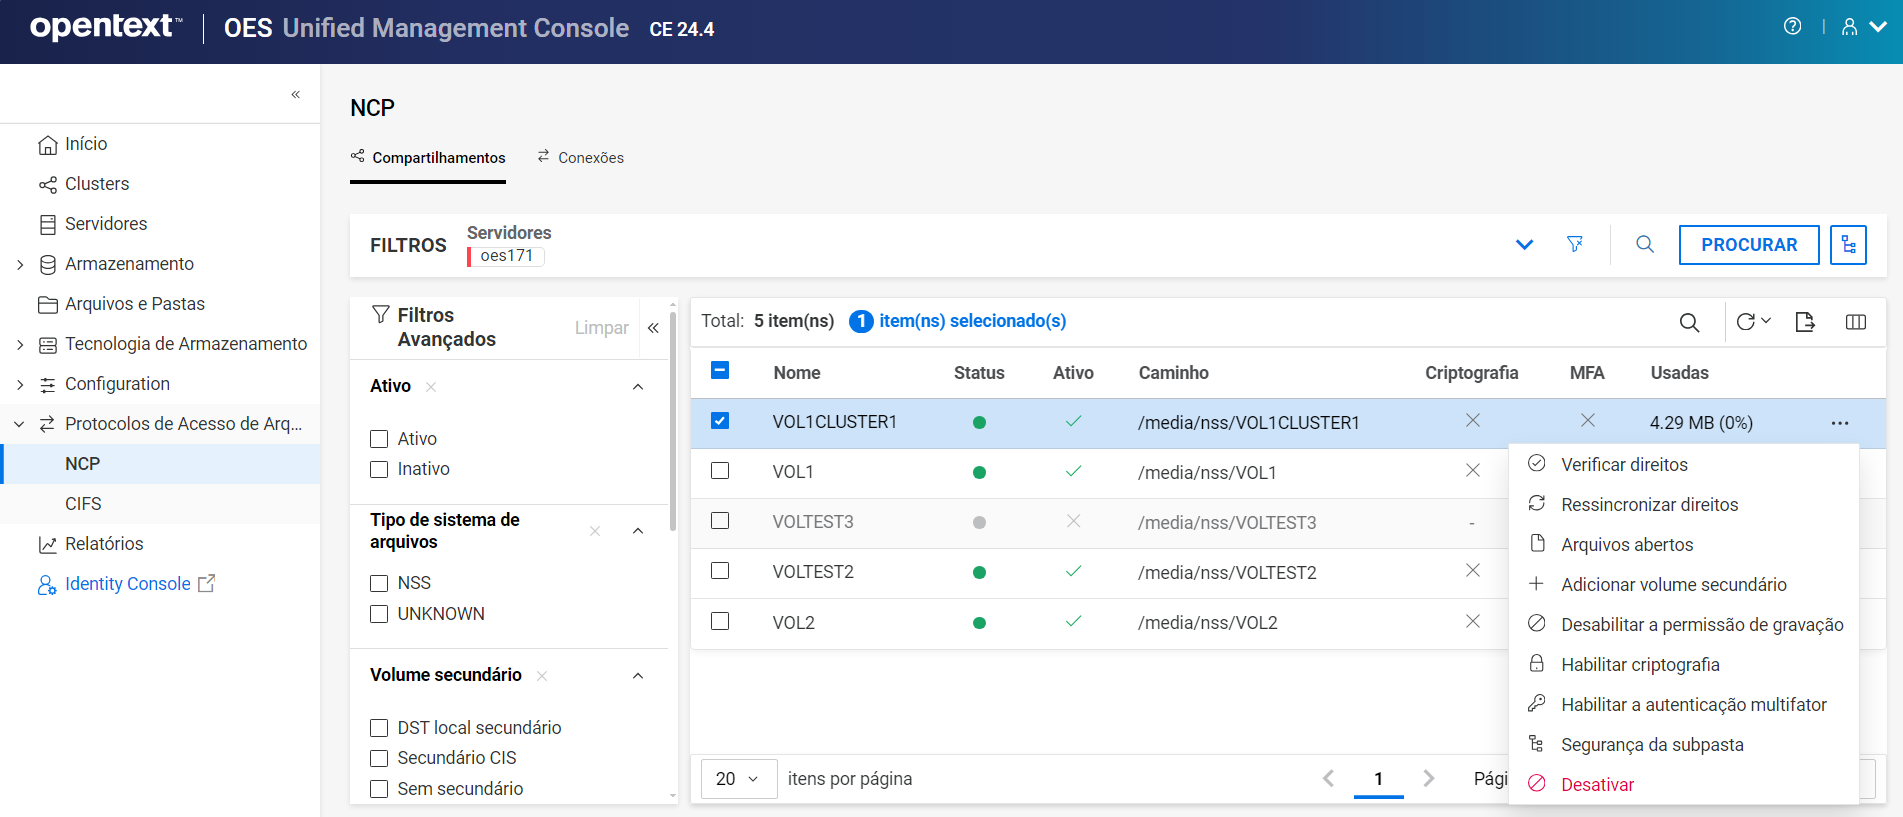1903x817 pixels.
Task: Click the tree view icon next to PROCURAR
Action: point(1848,245)
